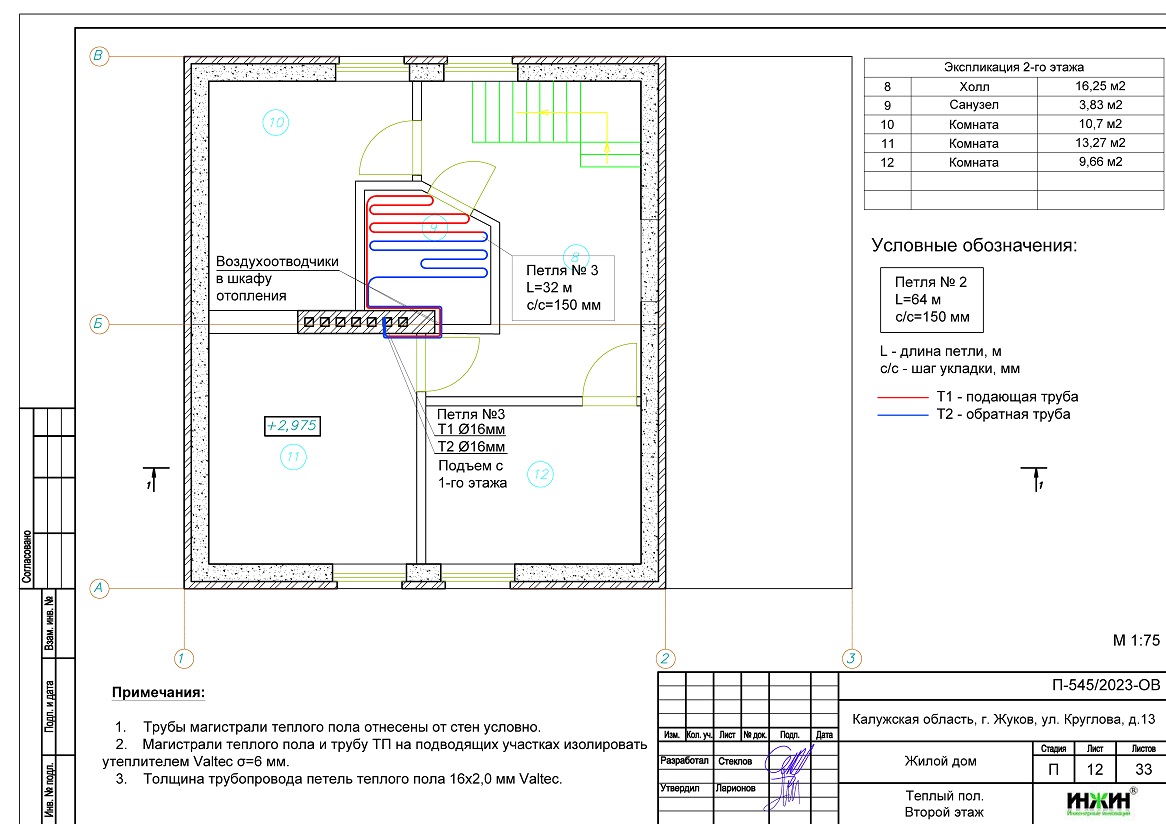Click axis marker Б on left side

click(98, 323)
